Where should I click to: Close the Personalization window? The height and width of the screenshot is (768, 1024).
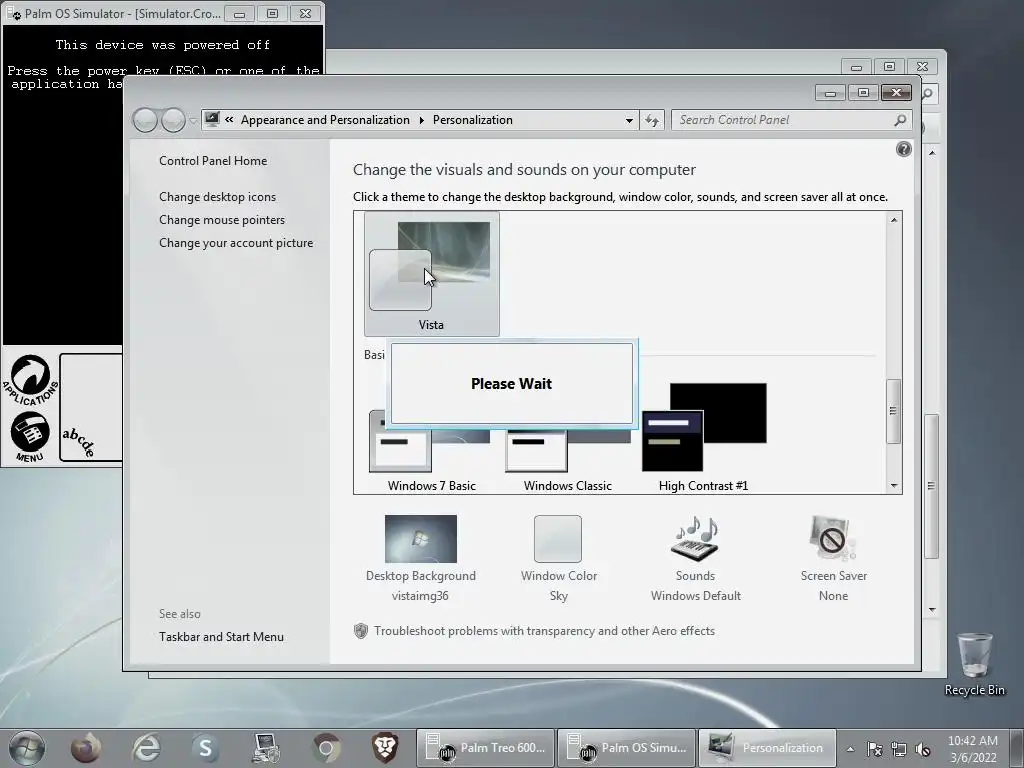[x=896, y=93]
